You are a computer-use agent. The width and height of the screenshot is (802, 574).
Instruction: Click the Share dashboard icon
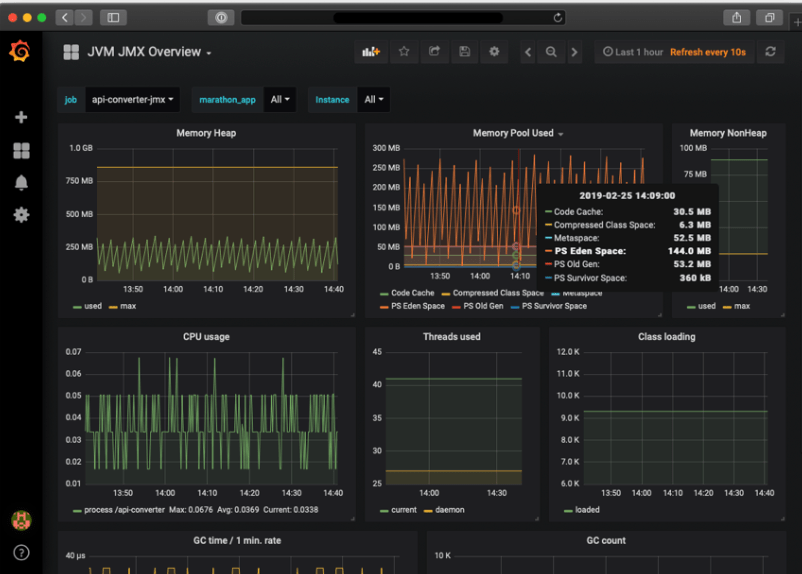point(434,52)
